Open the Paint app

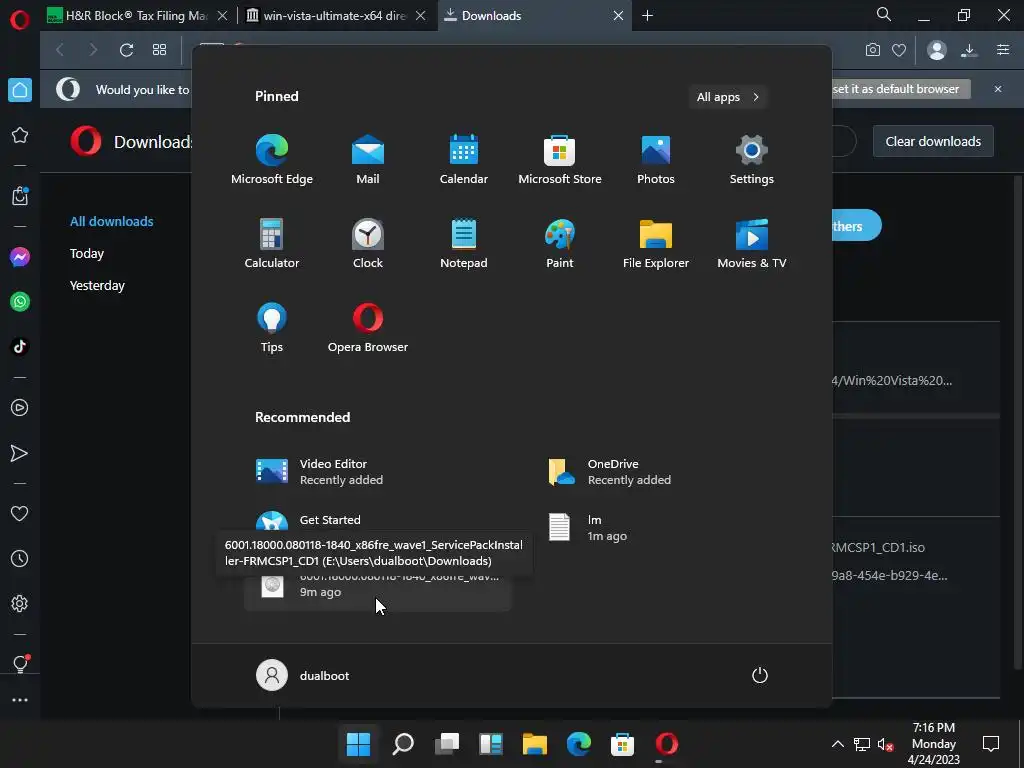coord(560,244)
